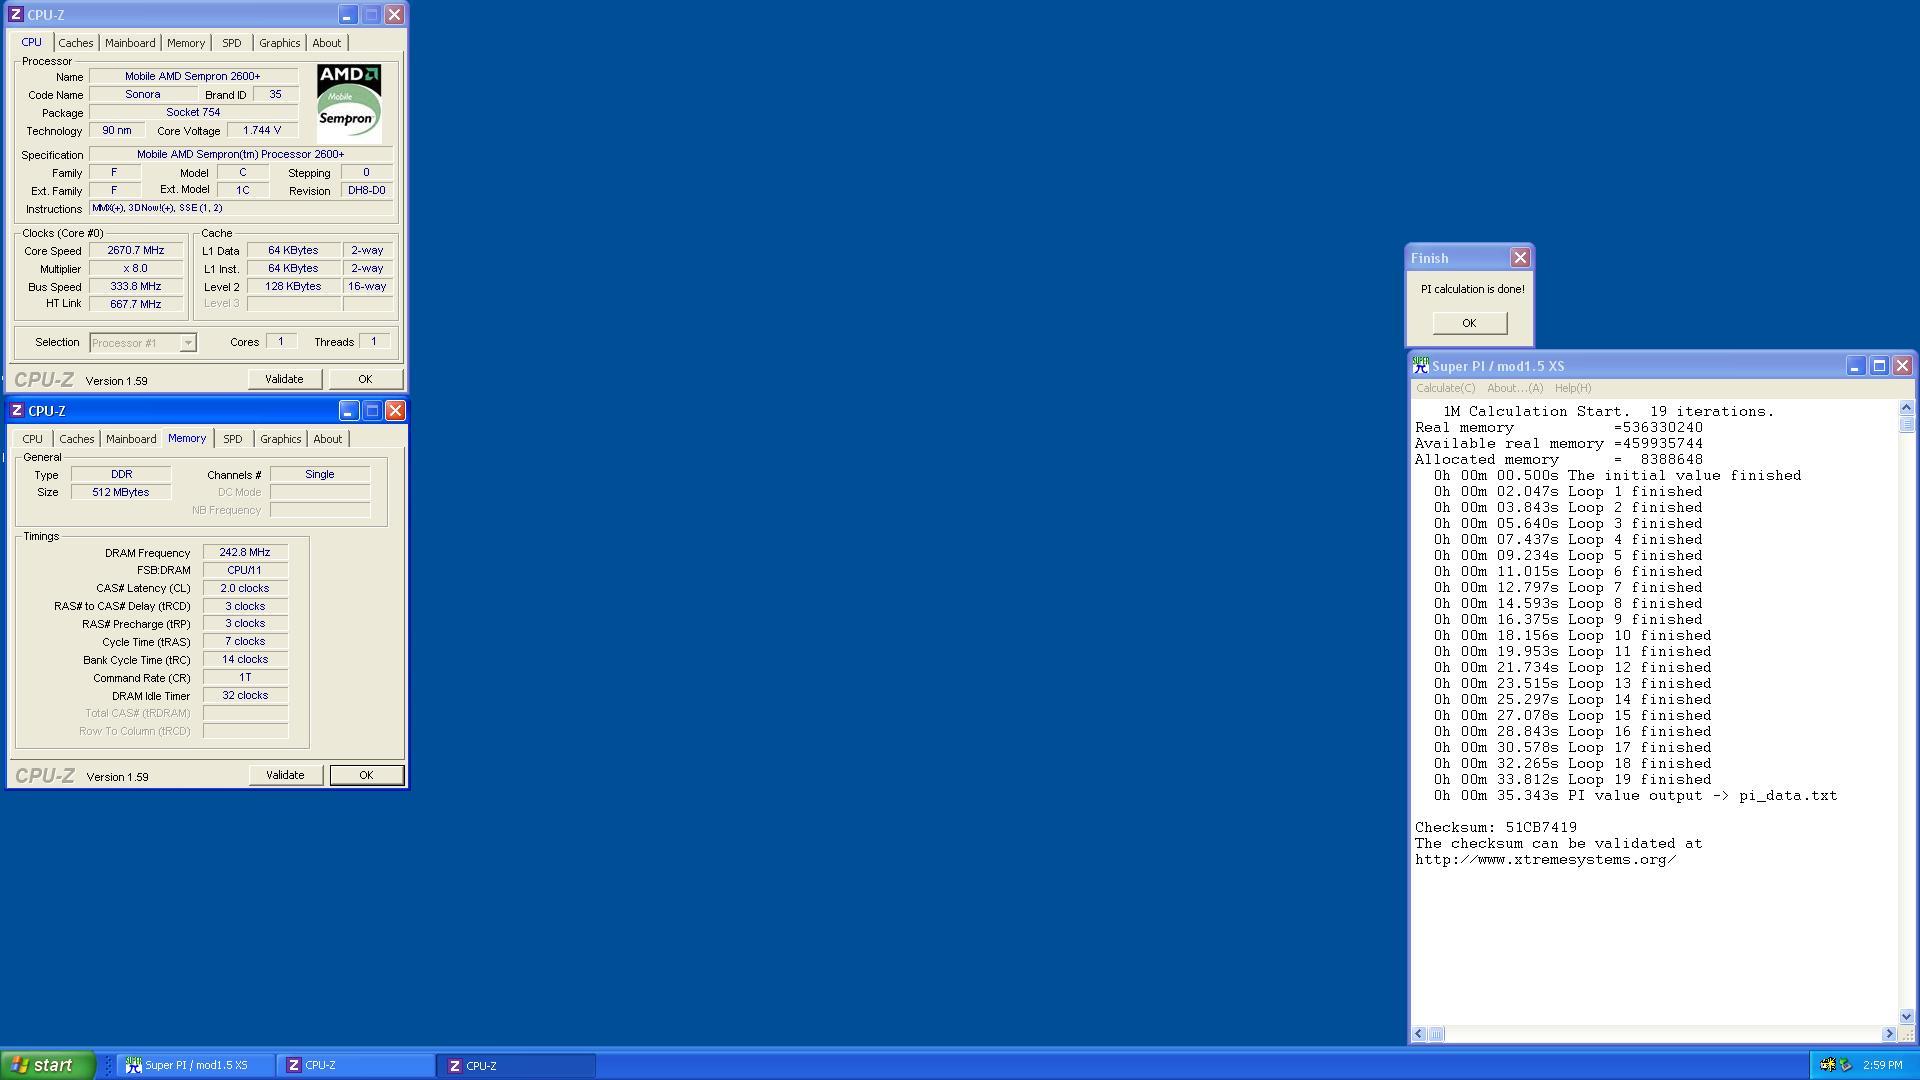Image resolution: width=1920 pixels, height=1080 pixels.
Task: Click Channels # value Single
Action: [x=320, y=475]
